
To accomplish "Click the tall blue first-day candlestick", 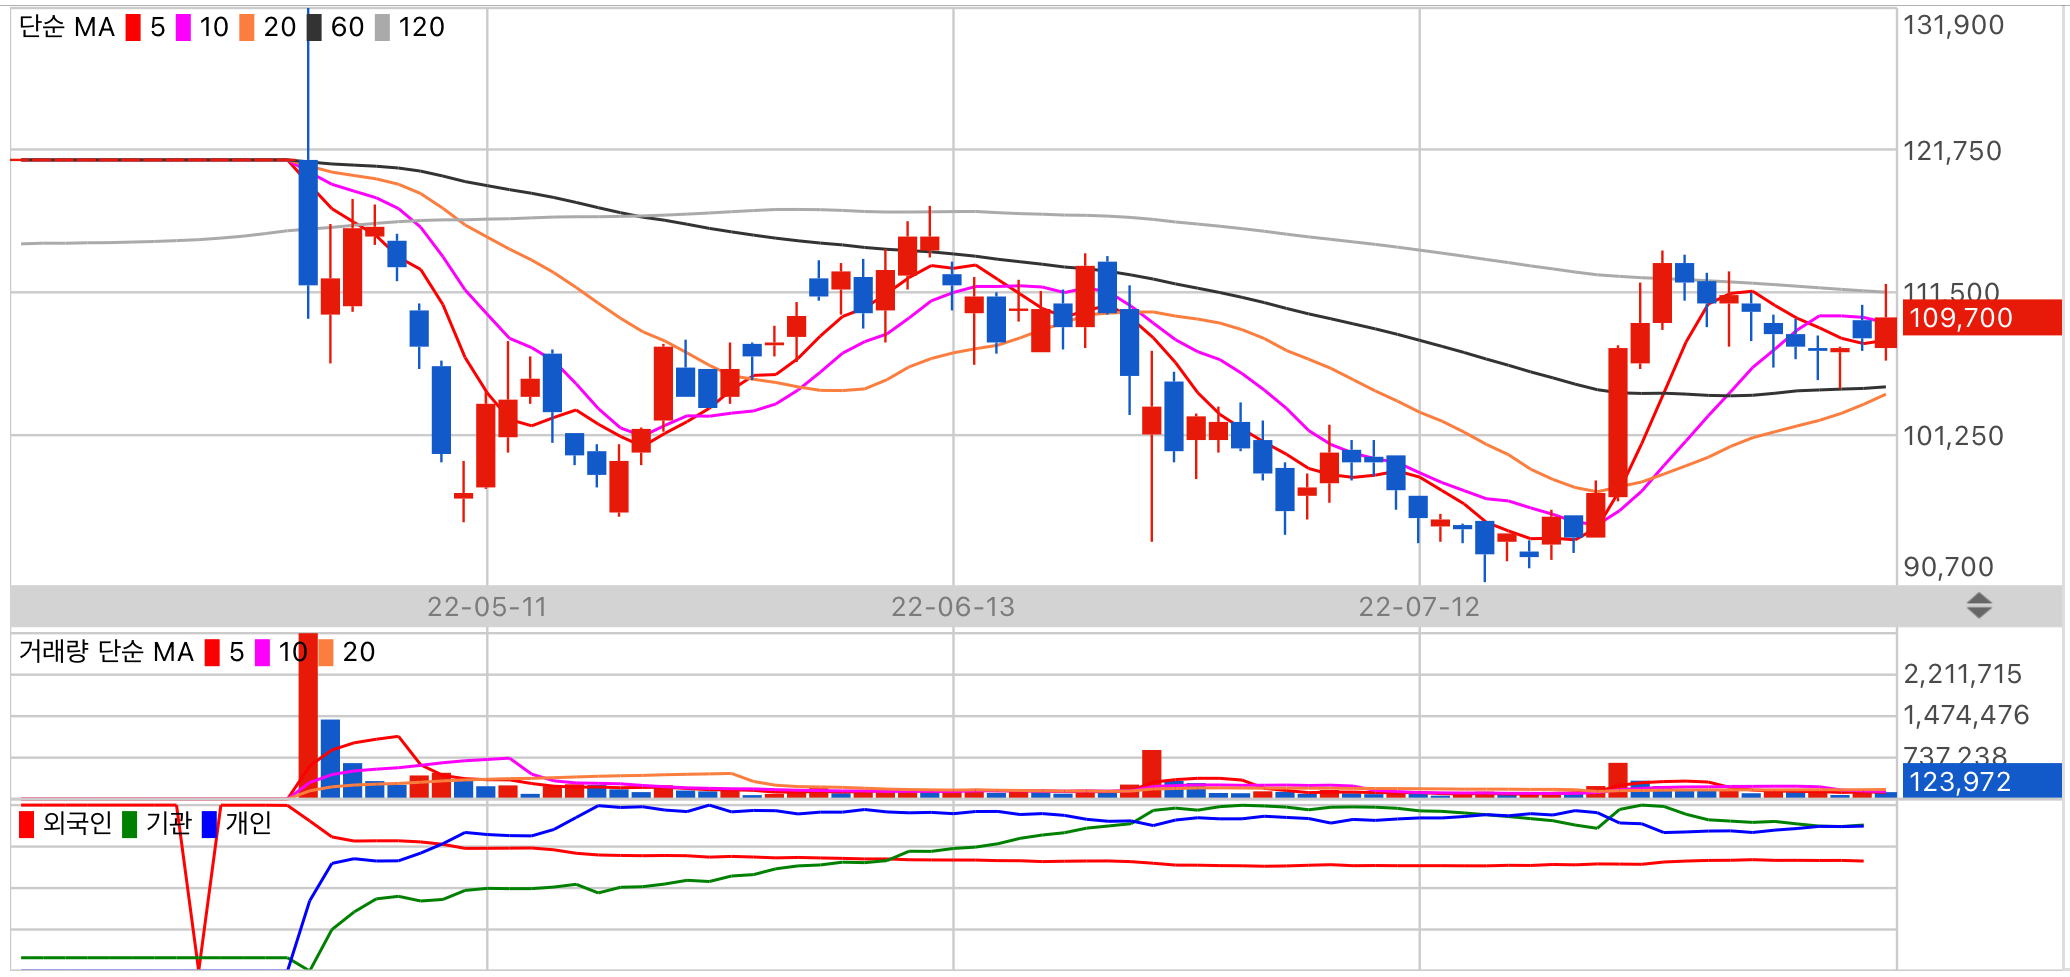I will coord(308,222).
